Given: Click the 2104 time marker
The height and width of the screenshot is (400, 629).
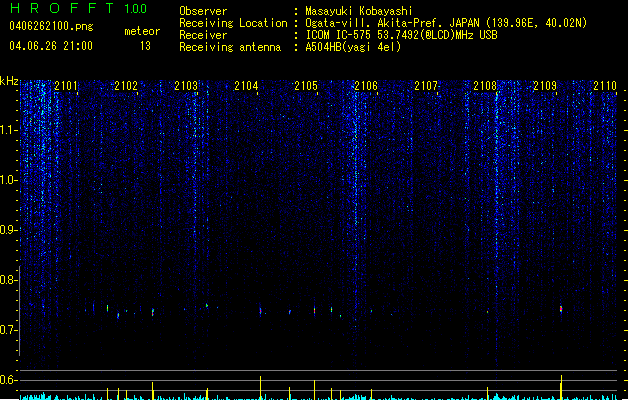Looking at the screenshot, I should pyautogui.click(x=246, y=86).
